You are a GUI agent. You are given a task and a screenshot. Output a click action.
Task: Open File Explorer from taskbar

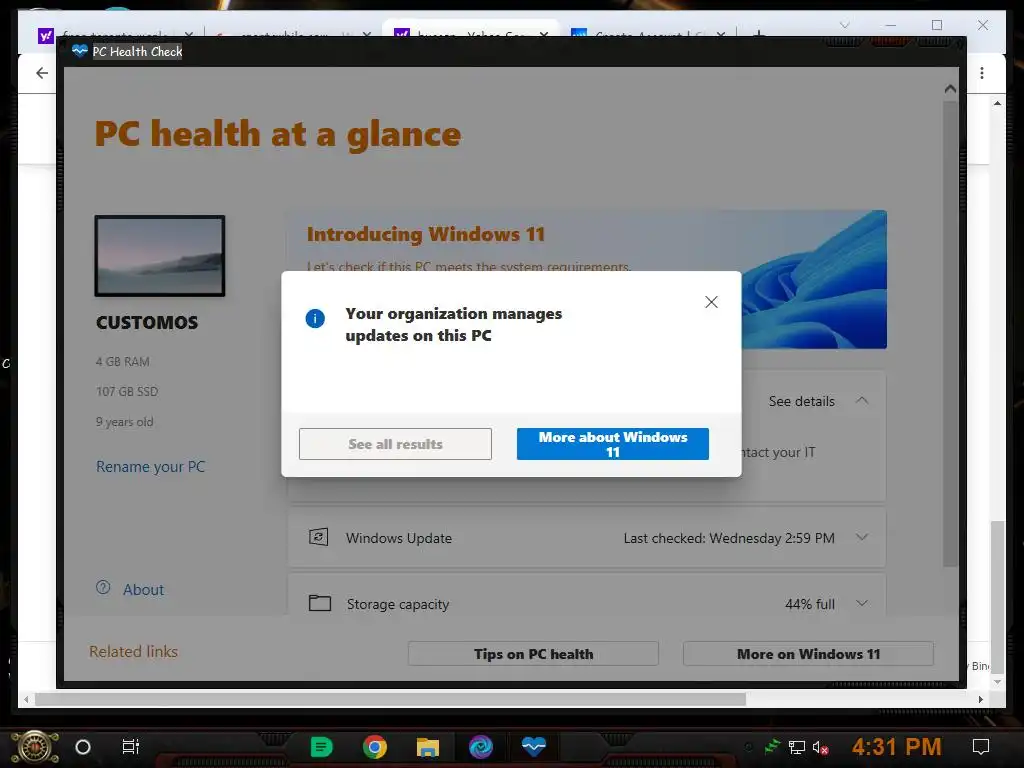[x=428, y=747]
